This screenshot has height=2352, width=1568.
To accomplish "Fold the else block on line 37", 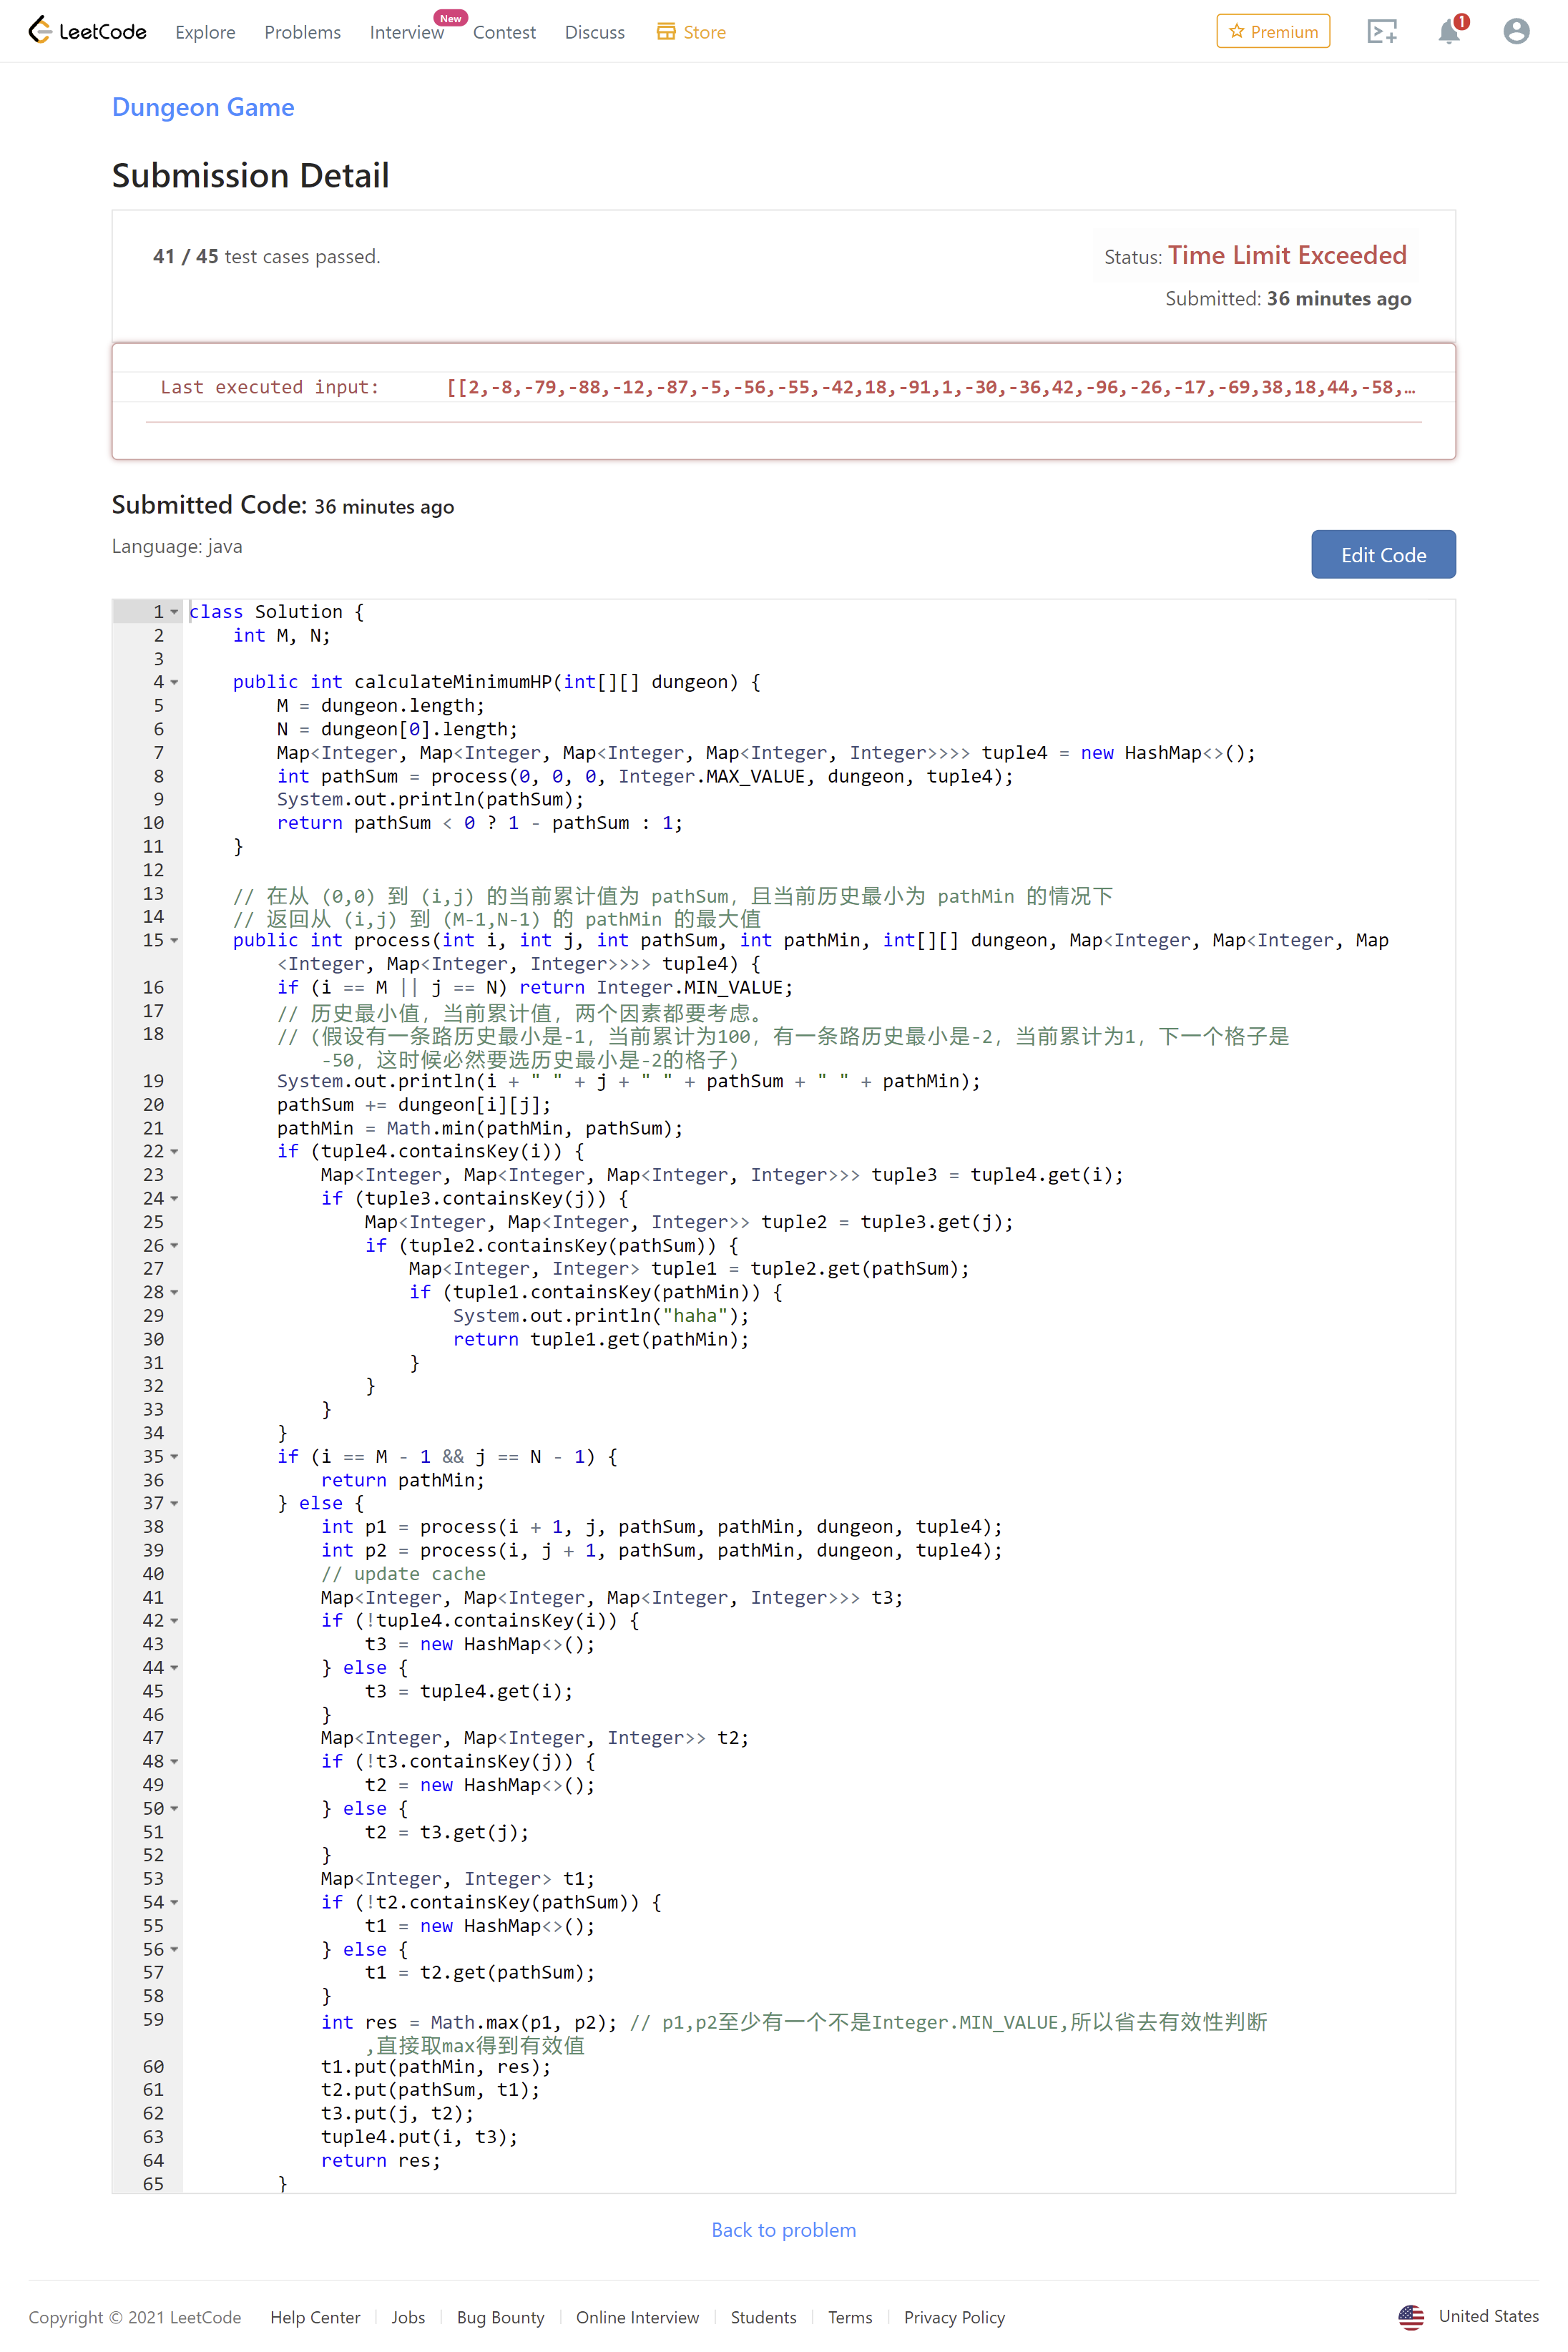I will point(175,1504).
